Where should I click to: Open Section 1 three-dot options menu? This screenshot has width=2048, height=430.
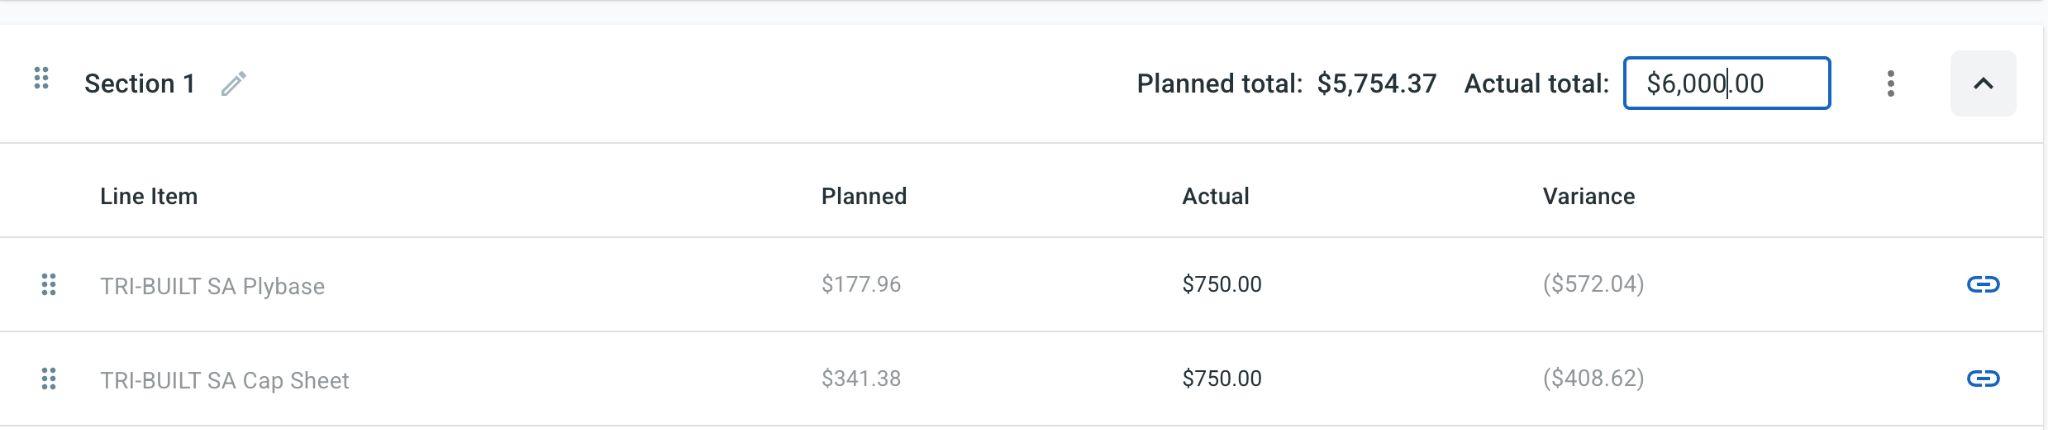click(1890, 83)
